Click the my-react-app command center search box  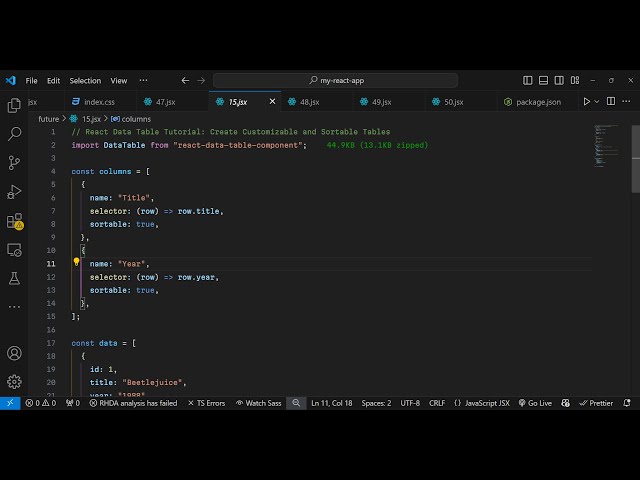point(335,81)
